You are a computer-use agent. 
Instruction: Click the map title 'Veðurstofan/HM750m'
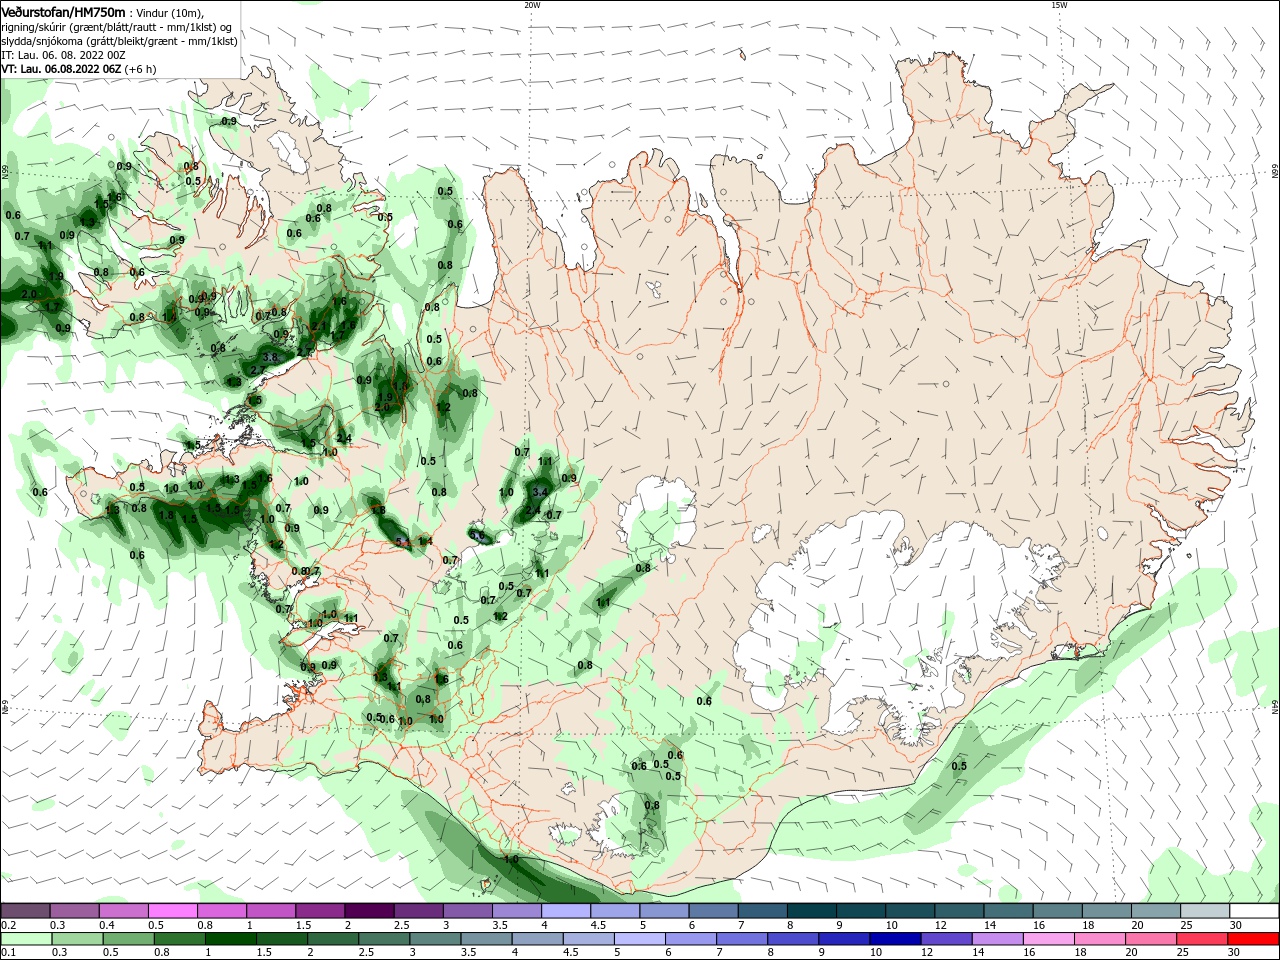pos(64,12)
